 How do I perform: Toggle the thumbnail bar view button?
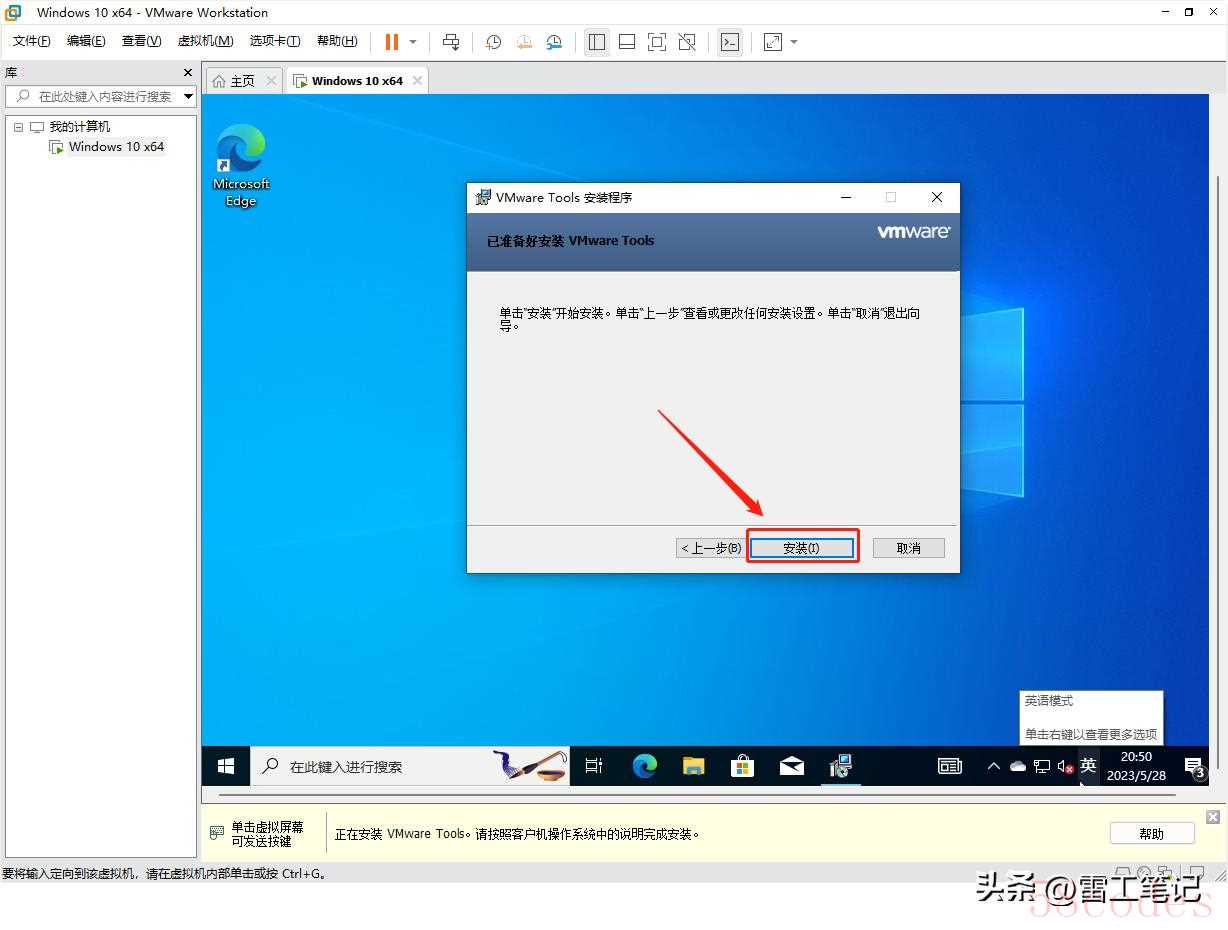pos(627,42)
